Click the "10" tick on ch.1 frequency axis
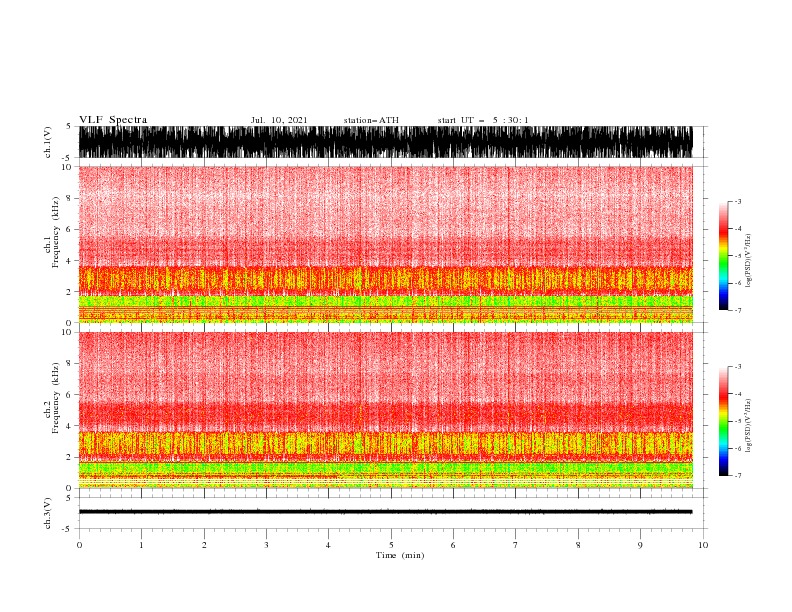792x612 pixels. (67, 167)
